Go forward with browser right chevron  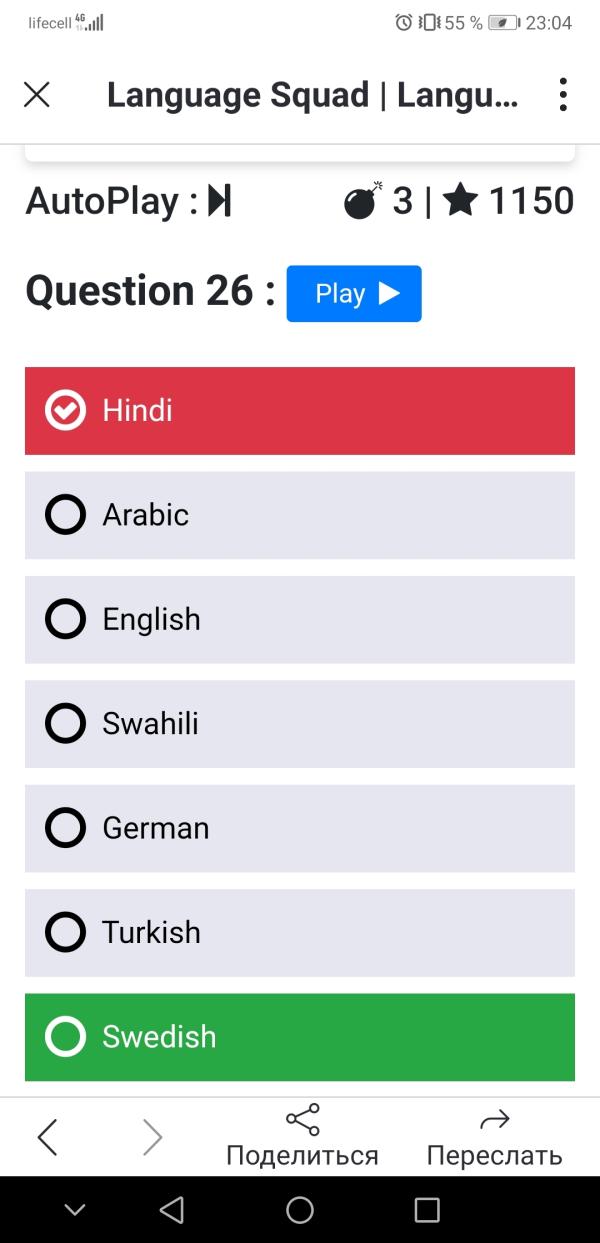pos(152,1137)
